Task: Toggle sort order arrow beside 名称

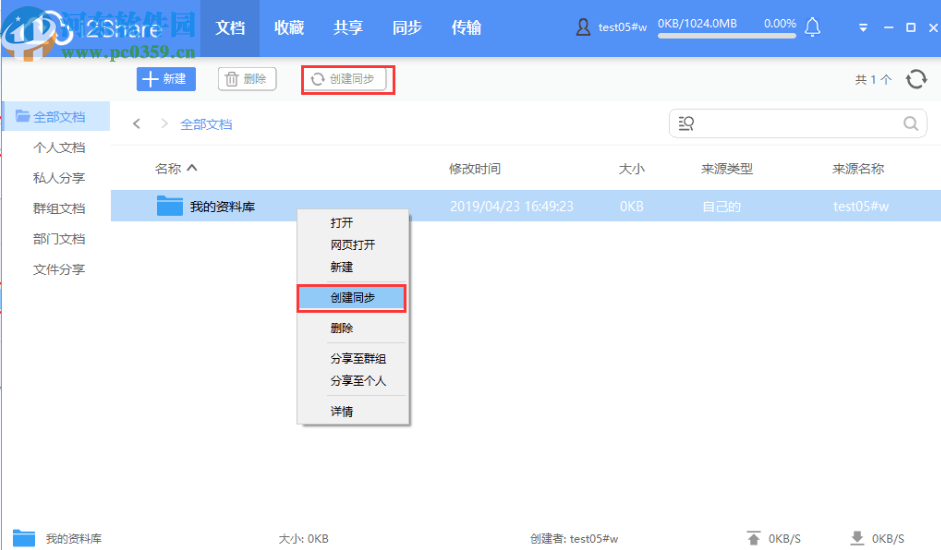Action: 192,168
